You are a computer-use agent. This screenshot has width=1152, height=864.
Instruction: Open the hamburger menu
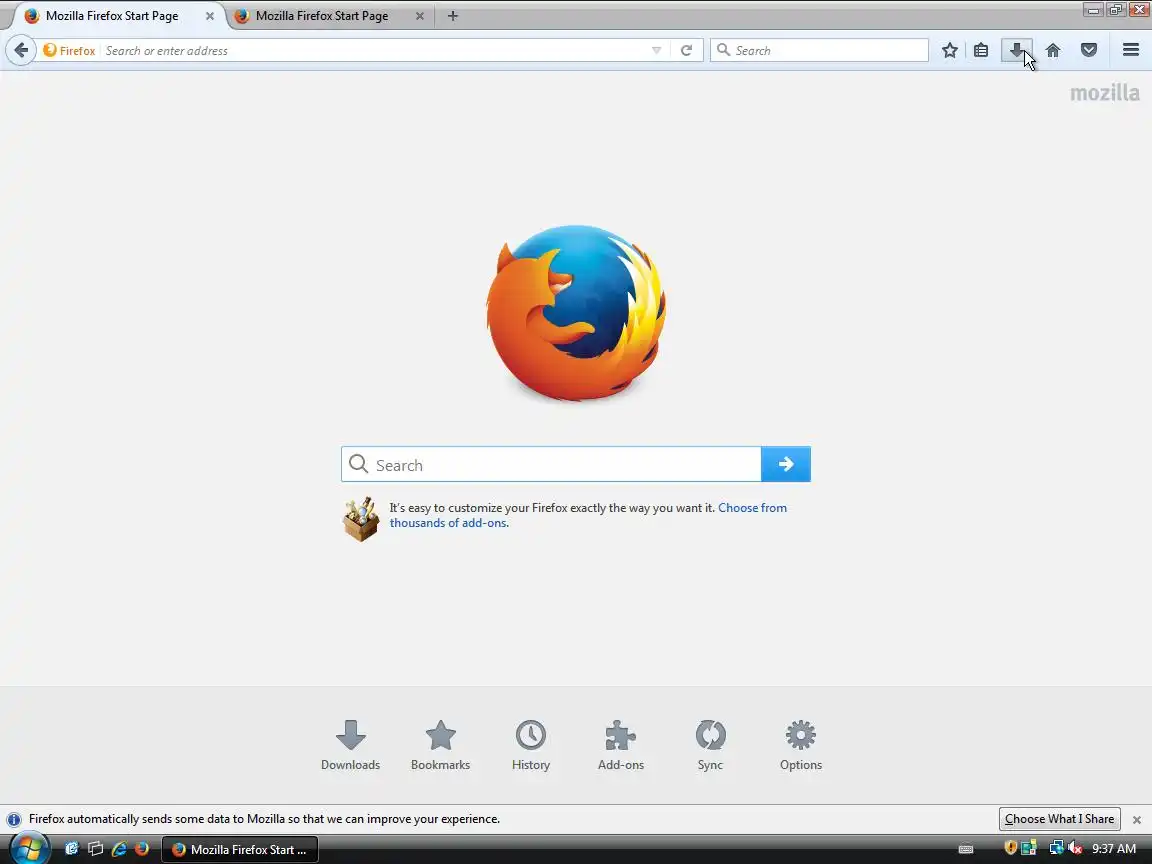[1131, 50]
